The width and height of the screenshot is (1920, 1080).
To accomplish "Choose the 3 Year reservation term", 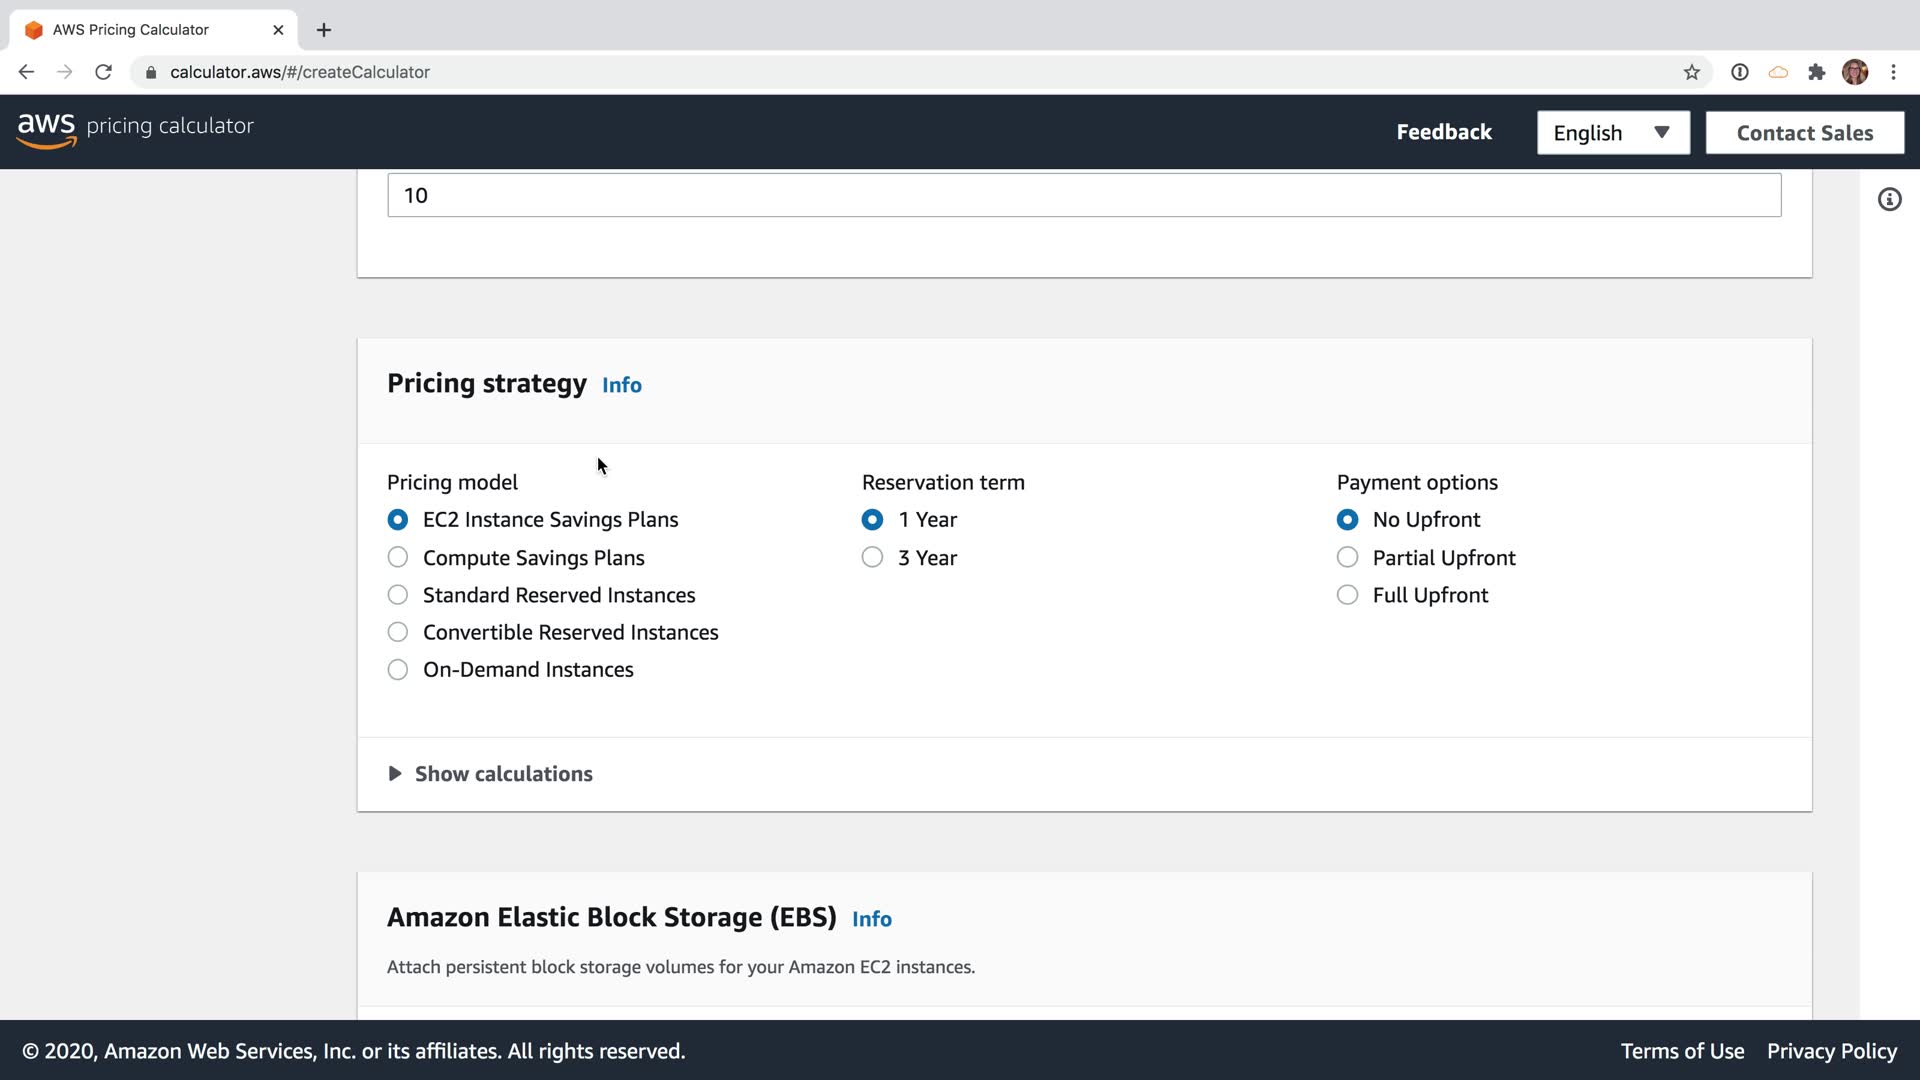I will point(872,557).
